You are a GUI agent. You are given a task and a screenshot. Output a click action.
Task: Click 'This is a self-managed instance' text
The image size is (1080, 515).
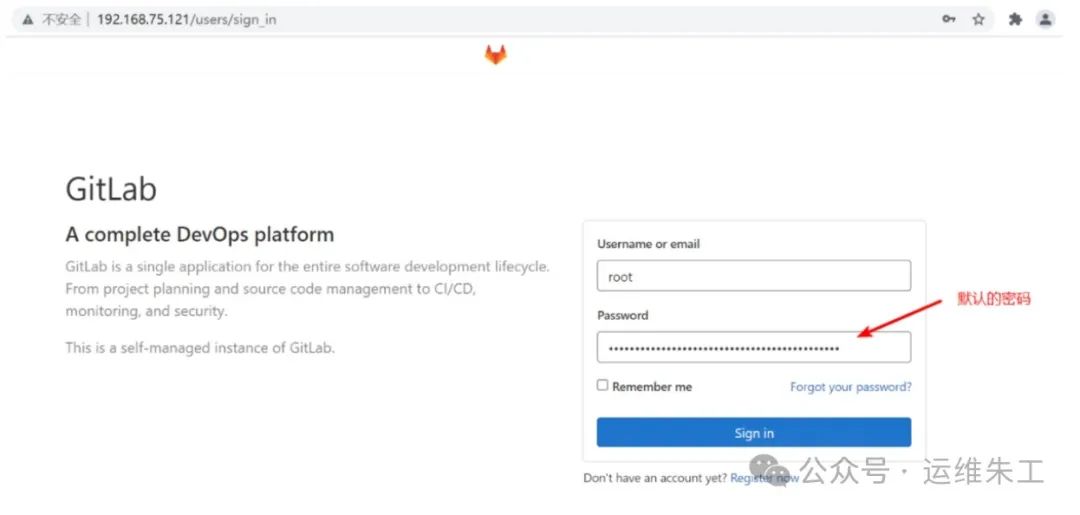[x=200, y=348]
